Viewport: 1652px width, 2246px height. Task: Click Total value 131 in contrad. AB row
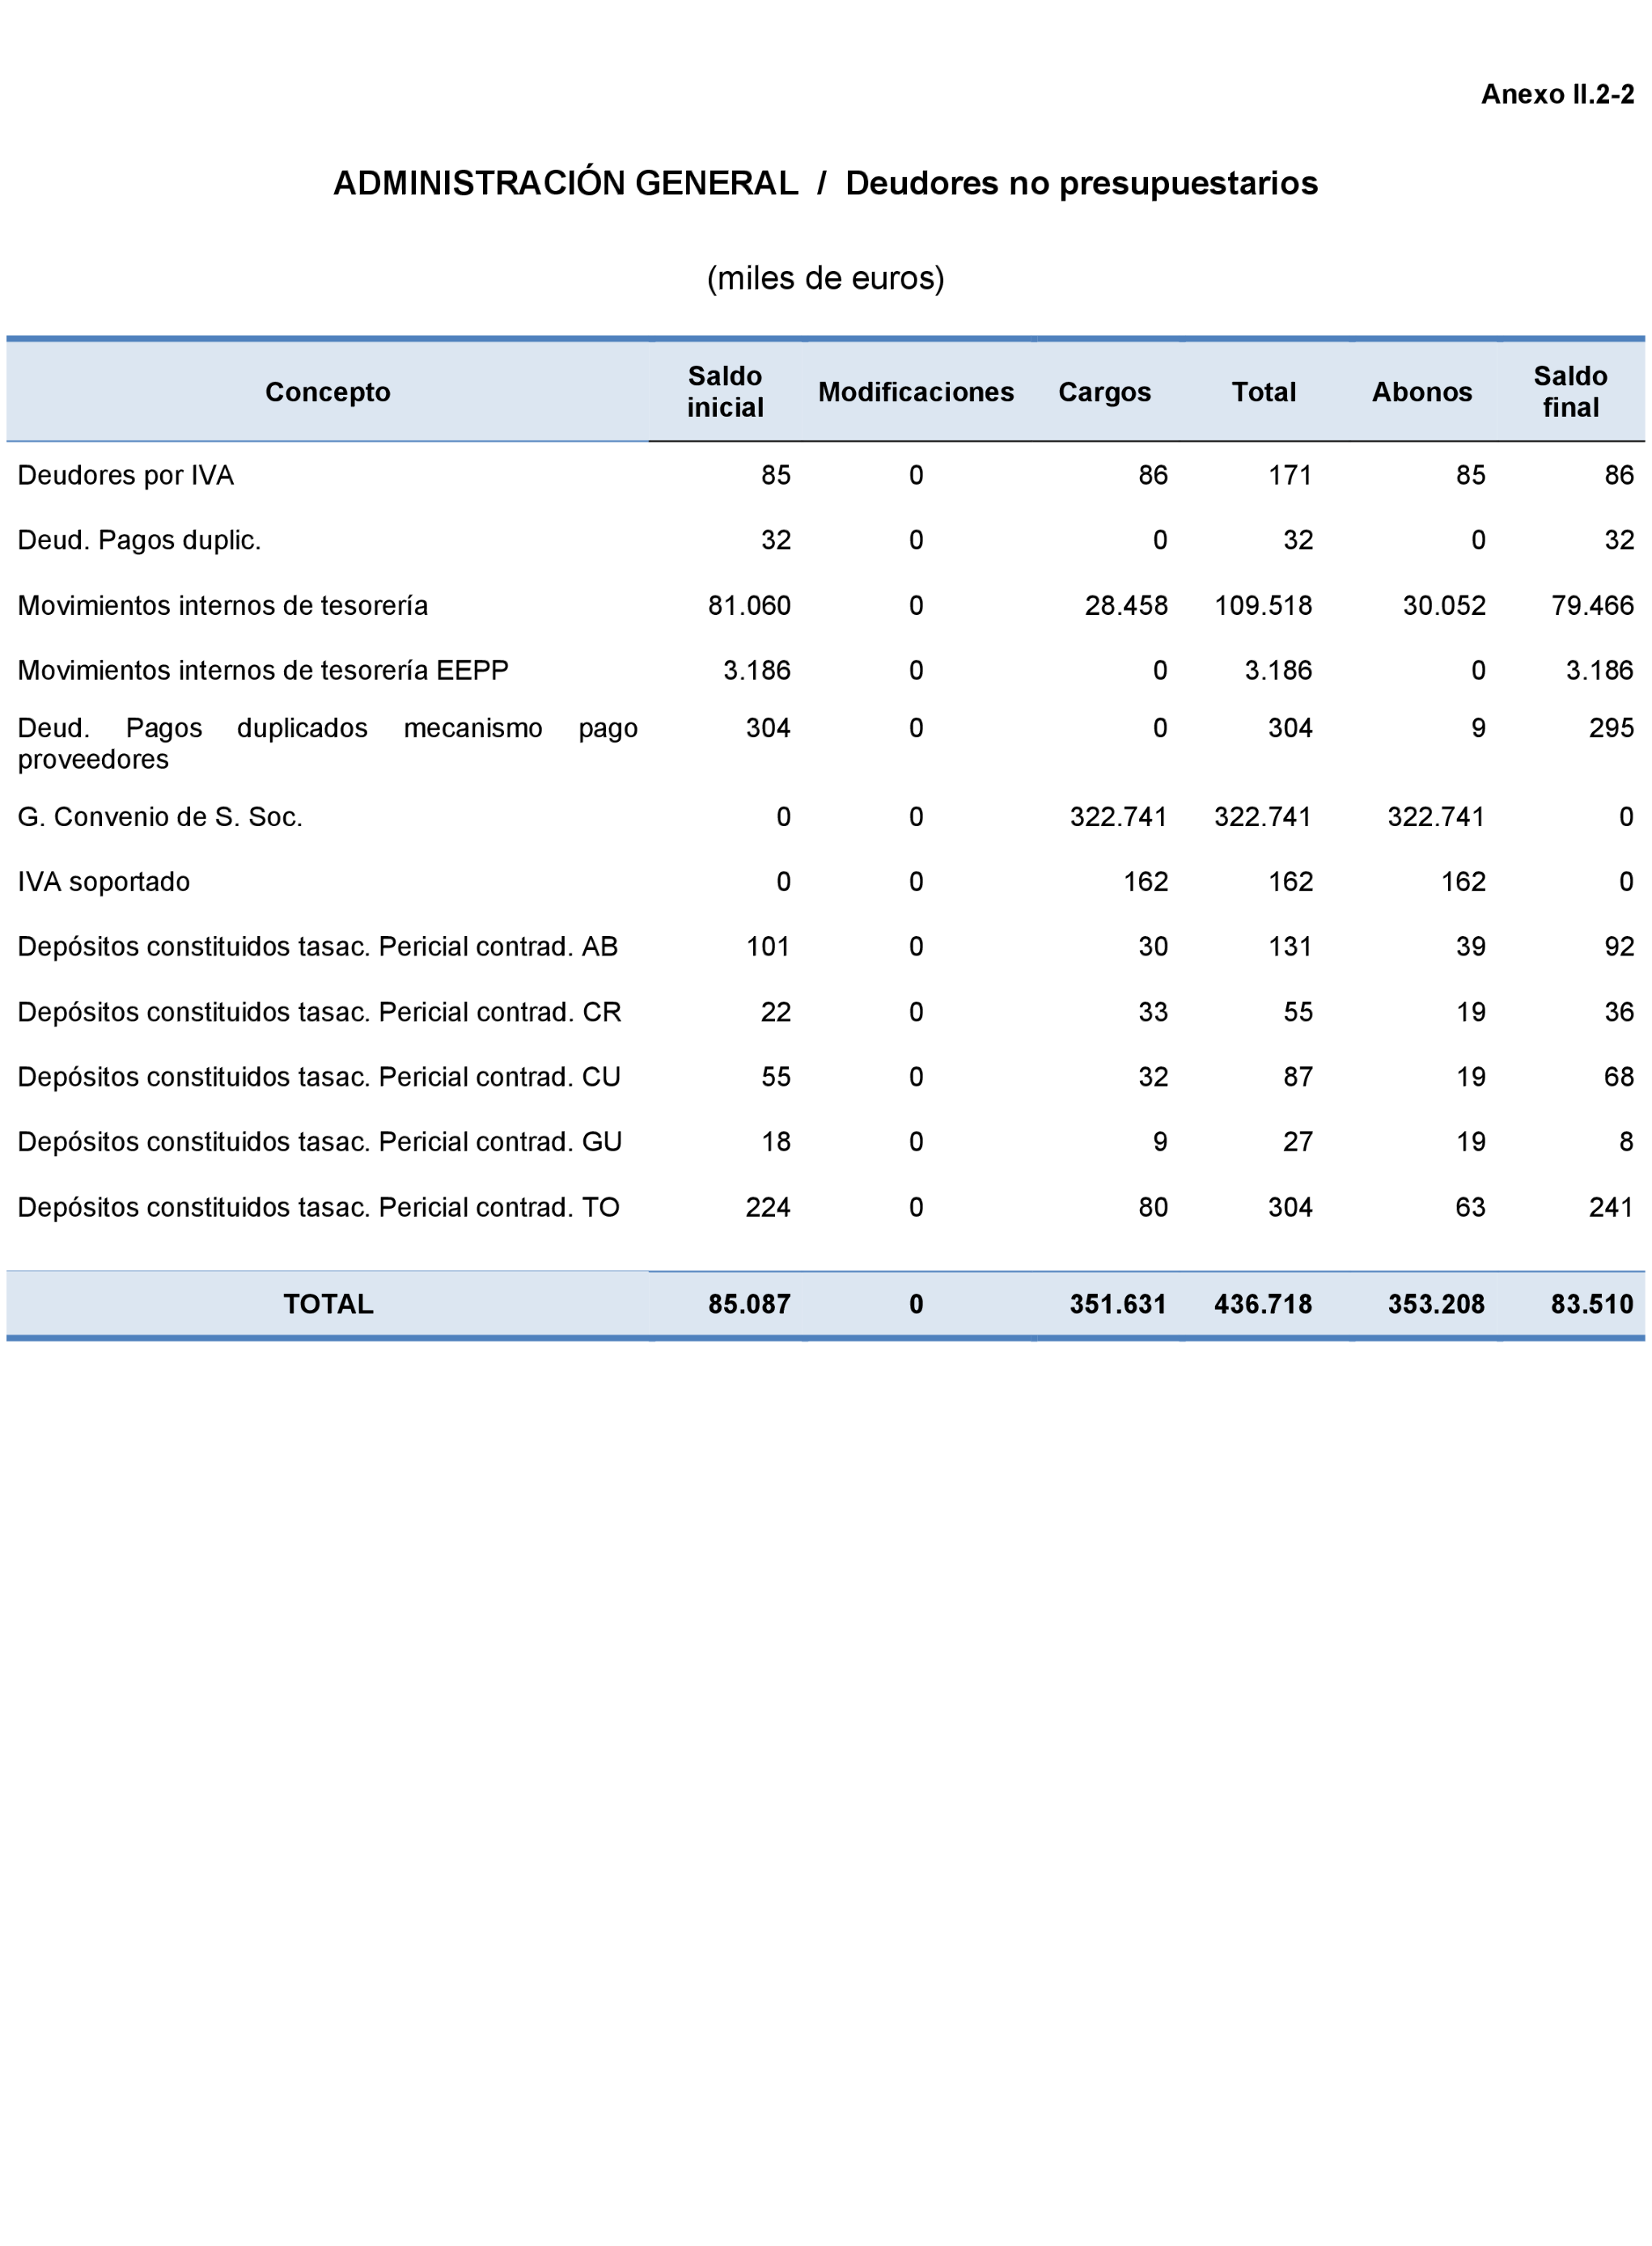click(1290, 947)
